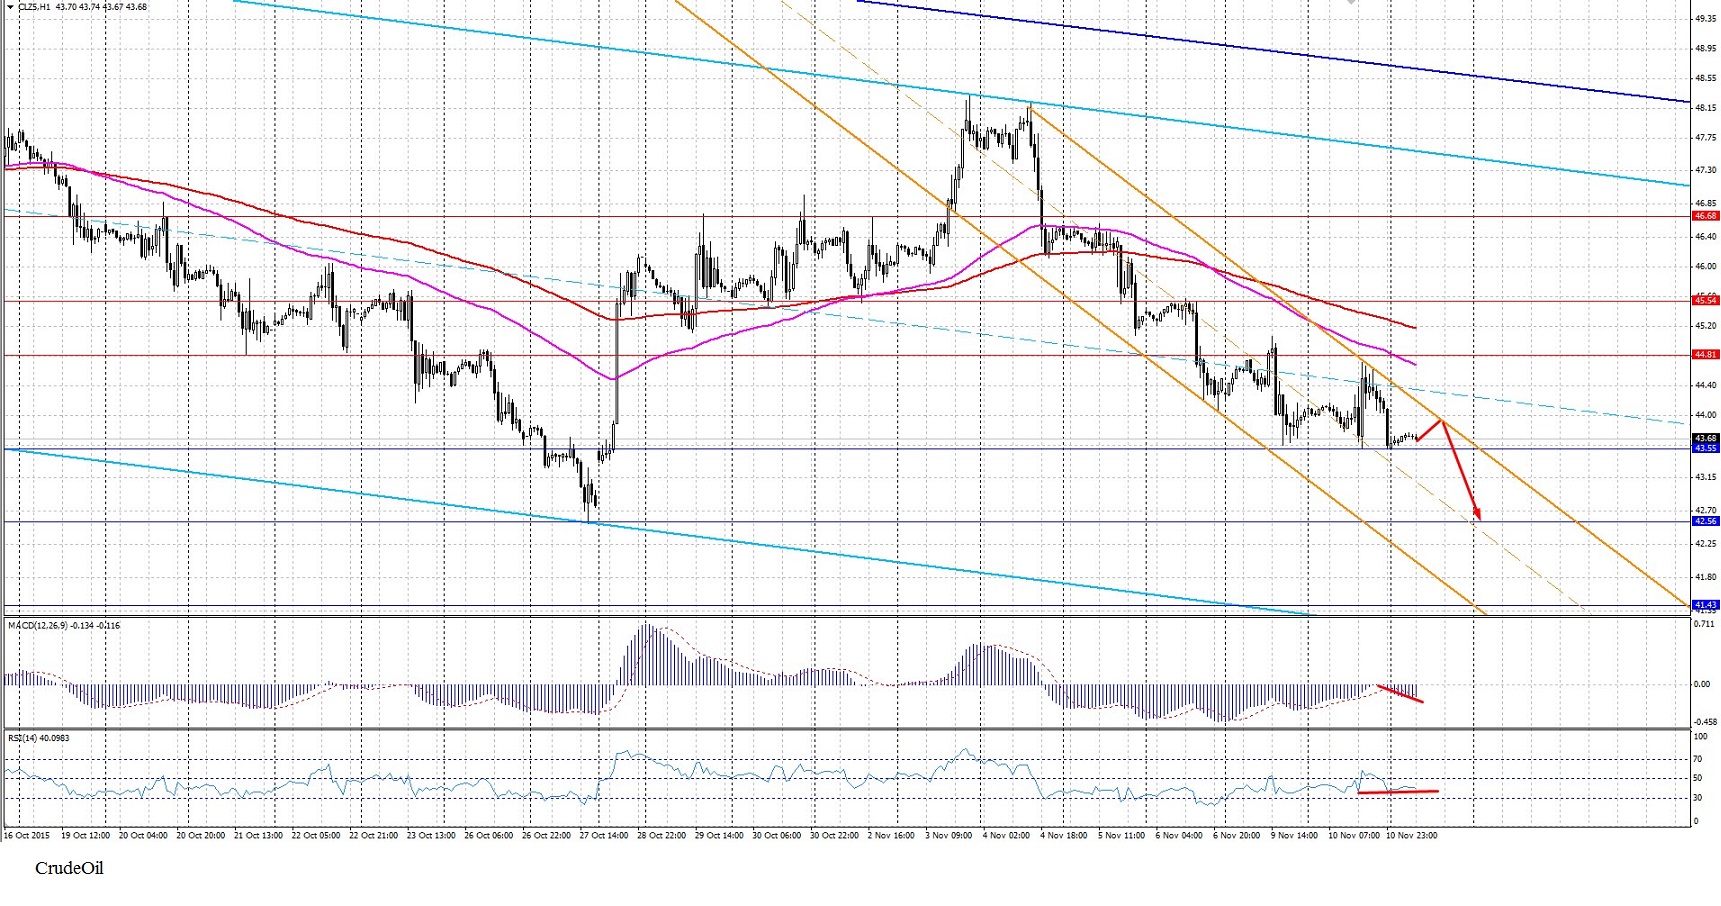Click the current price 43.68 label

pyautogui.click(x=1705, y=438)
